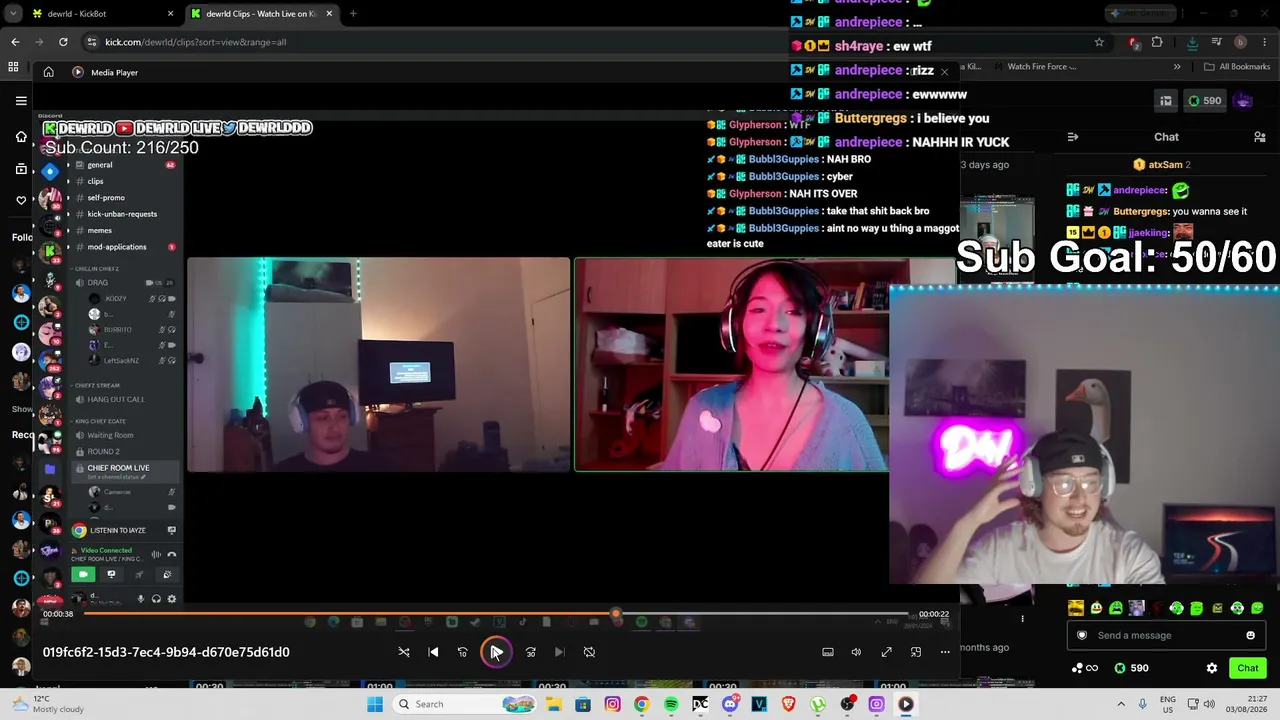Skip forward 30 seconds in Media Player

click(531, 652)
